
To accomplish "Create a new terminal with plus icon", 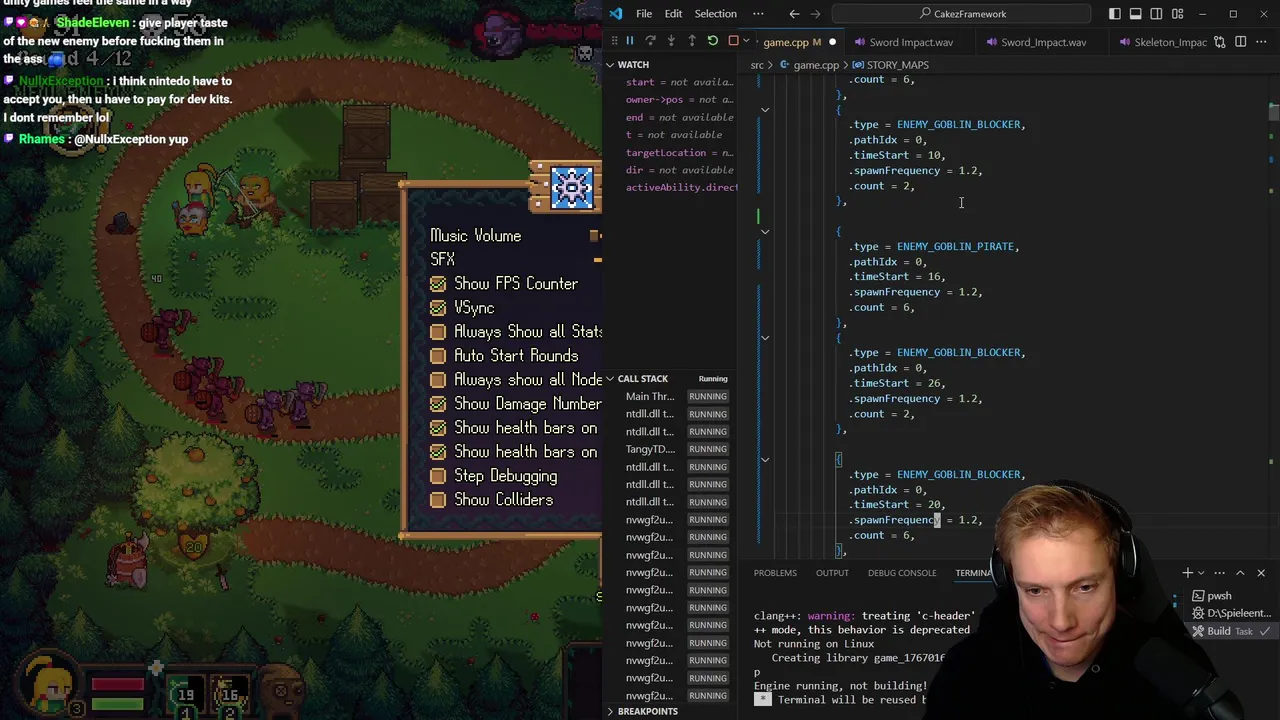I will 1188,573.
